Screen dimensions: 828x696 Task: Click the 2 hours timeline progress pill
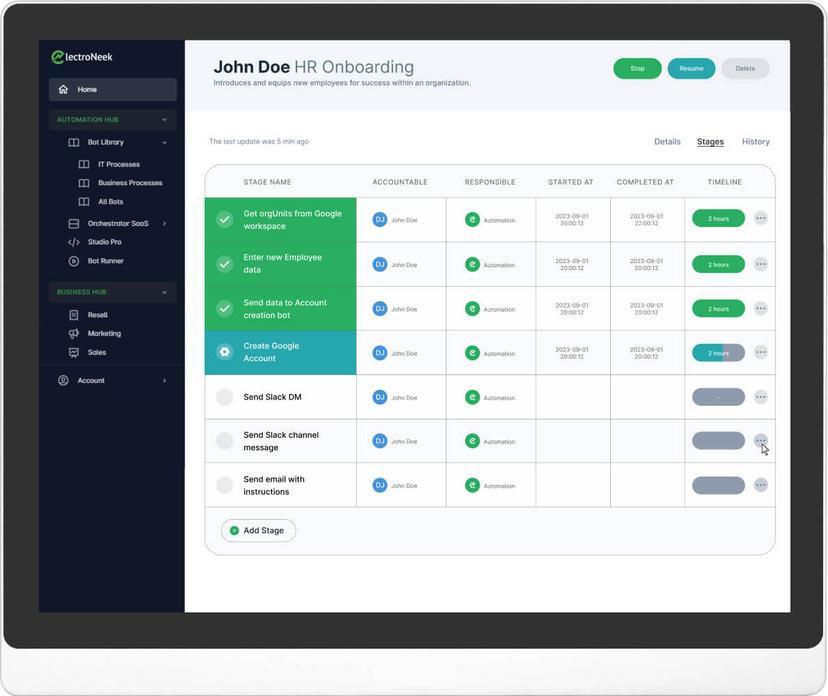(719, 219)
